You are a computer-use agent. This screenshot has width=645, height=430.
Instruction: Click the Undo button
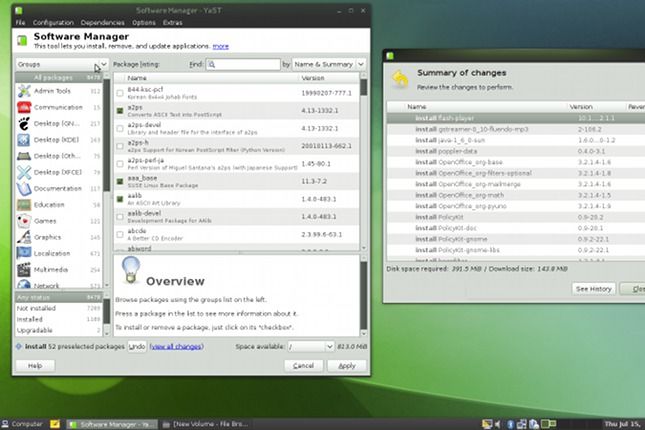(137, 347)
